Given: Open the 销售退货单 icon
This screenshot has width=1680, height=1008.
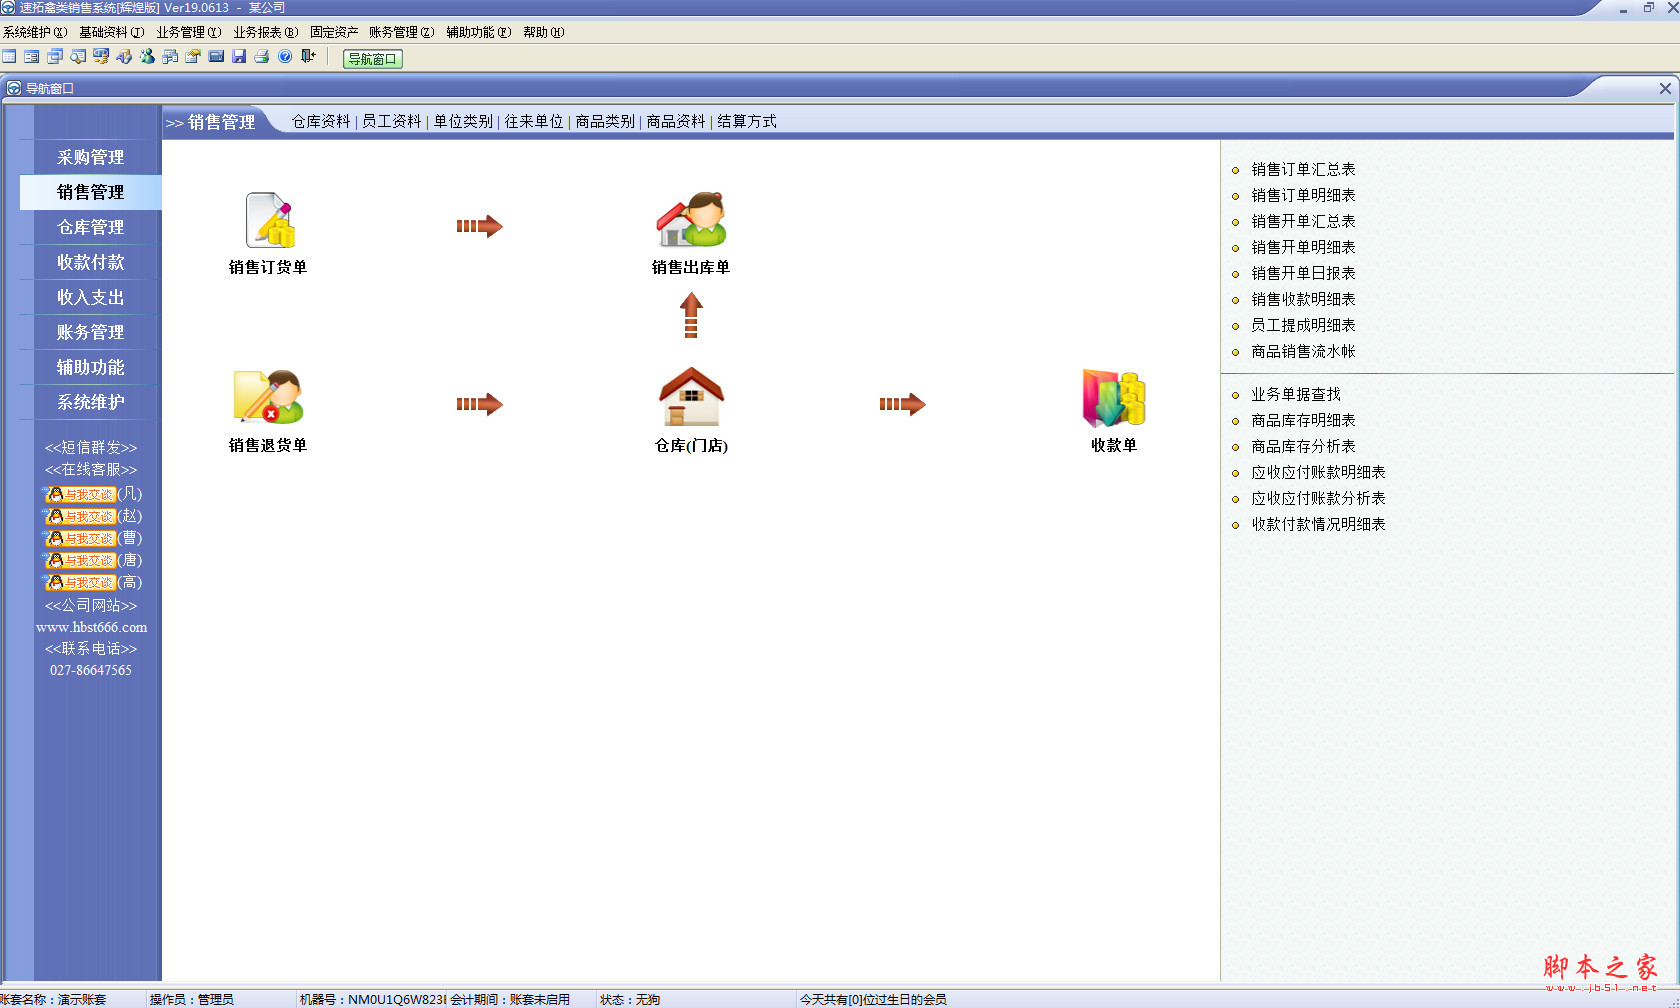Looking at the screenshot, I should (268, 397).
